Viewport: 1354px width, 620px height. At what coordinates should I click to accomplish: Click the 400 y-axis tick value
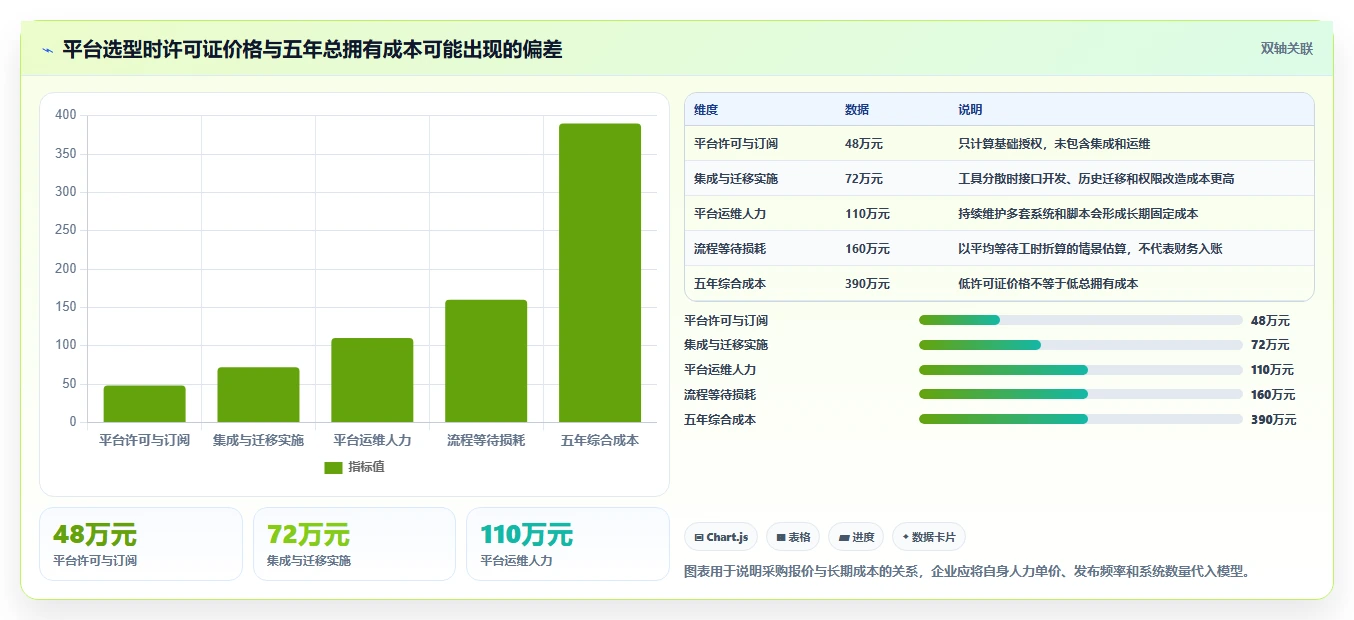pos(66,115)
